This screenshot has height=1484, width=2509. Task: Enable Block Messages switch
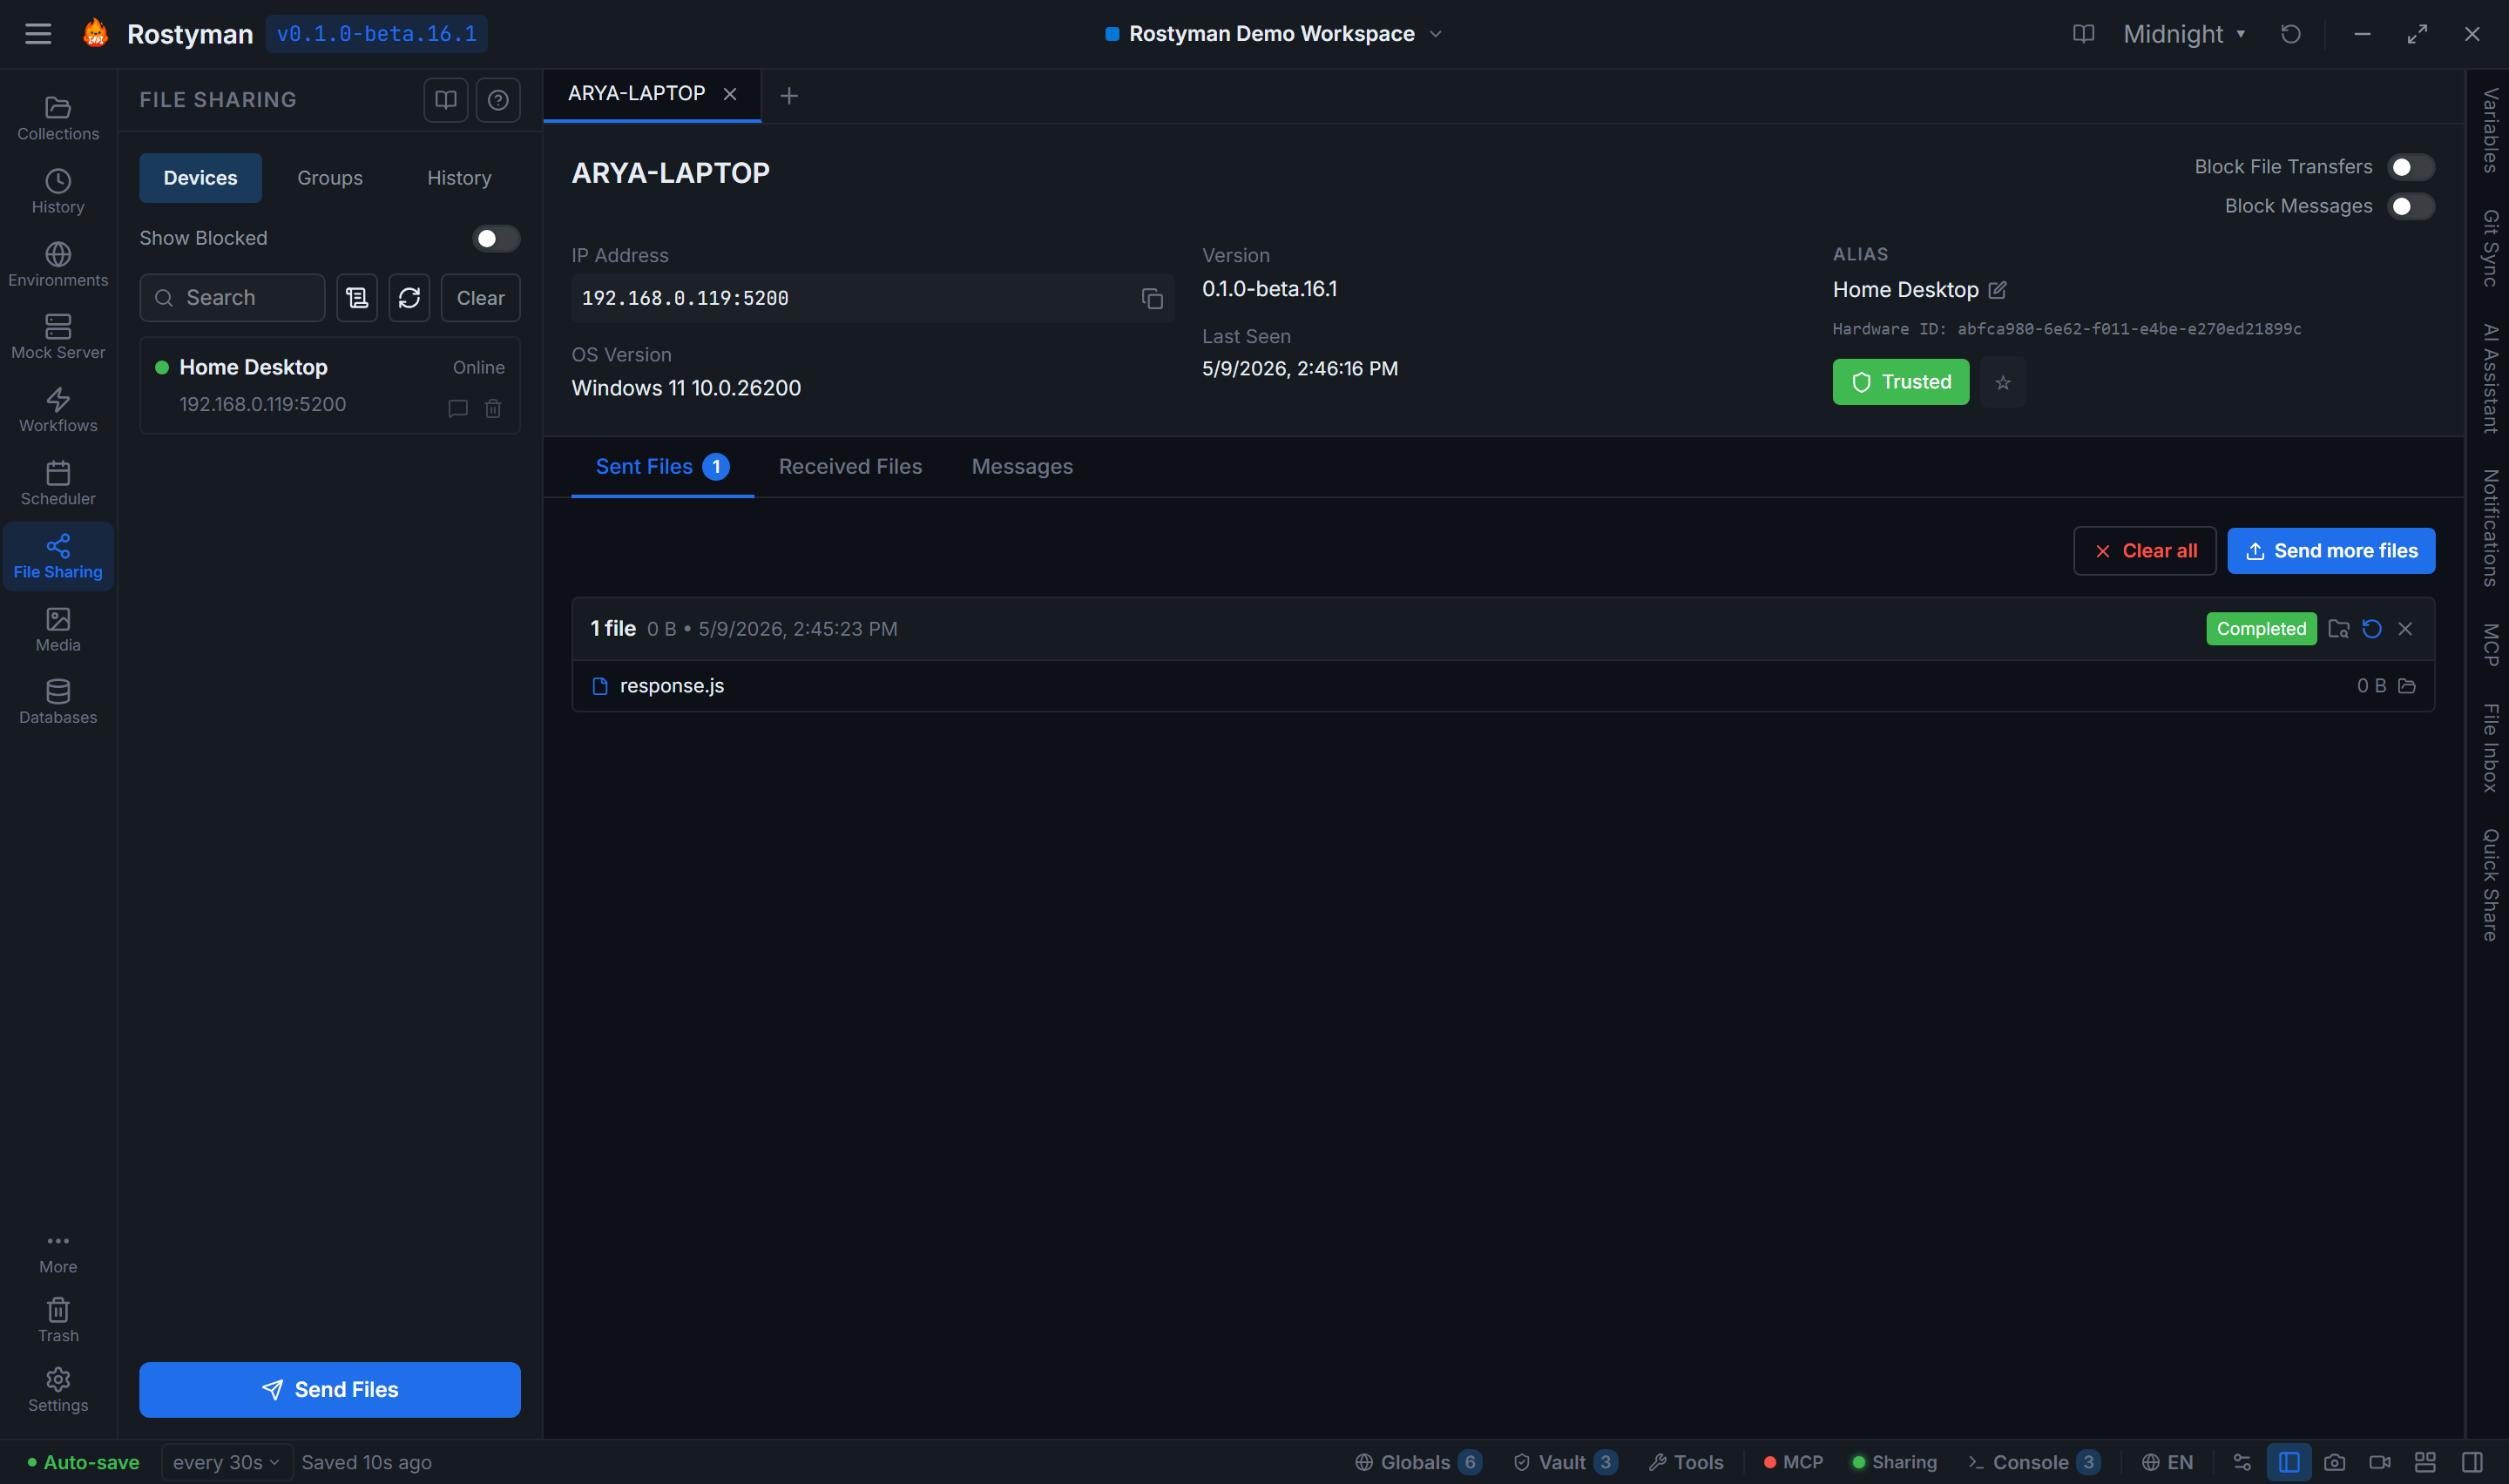click(x=2410, y=206)
